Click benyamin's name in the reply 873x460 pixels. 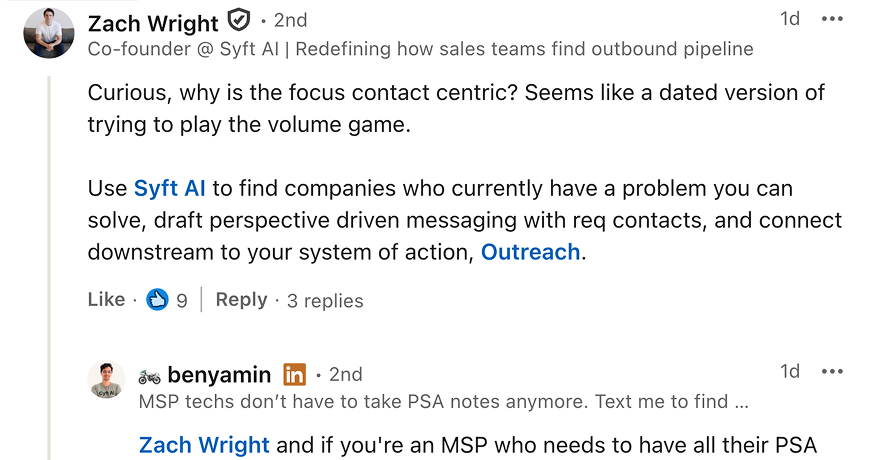[x=219, y=375]
